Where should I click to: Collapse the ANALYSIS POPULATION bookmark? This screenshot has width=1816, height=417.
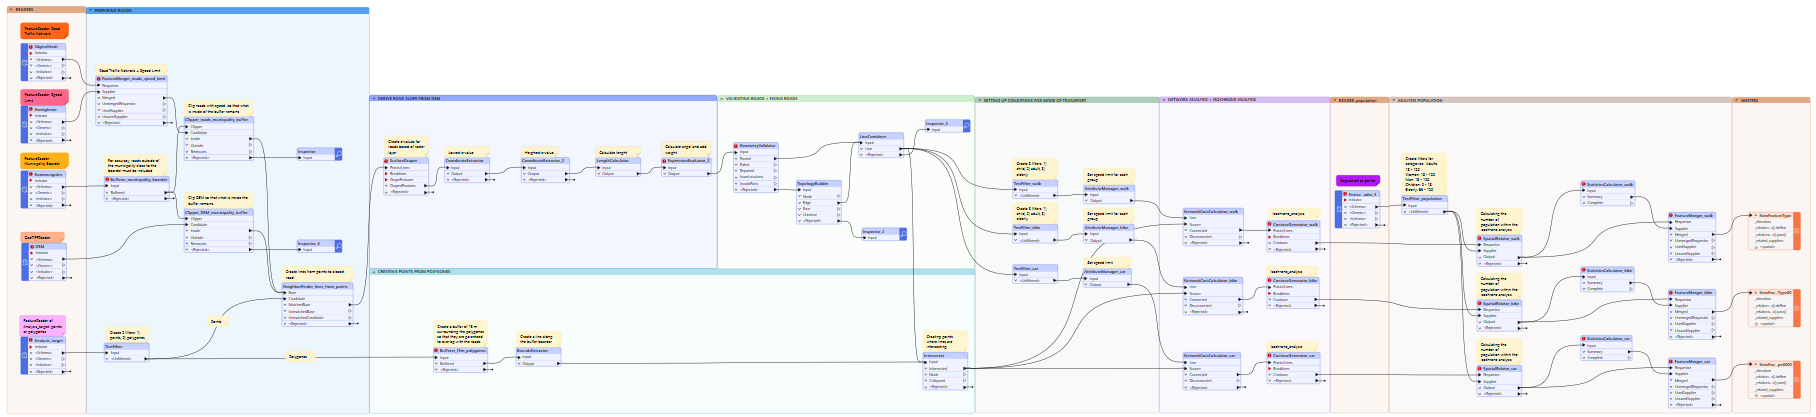point(1393,100)
